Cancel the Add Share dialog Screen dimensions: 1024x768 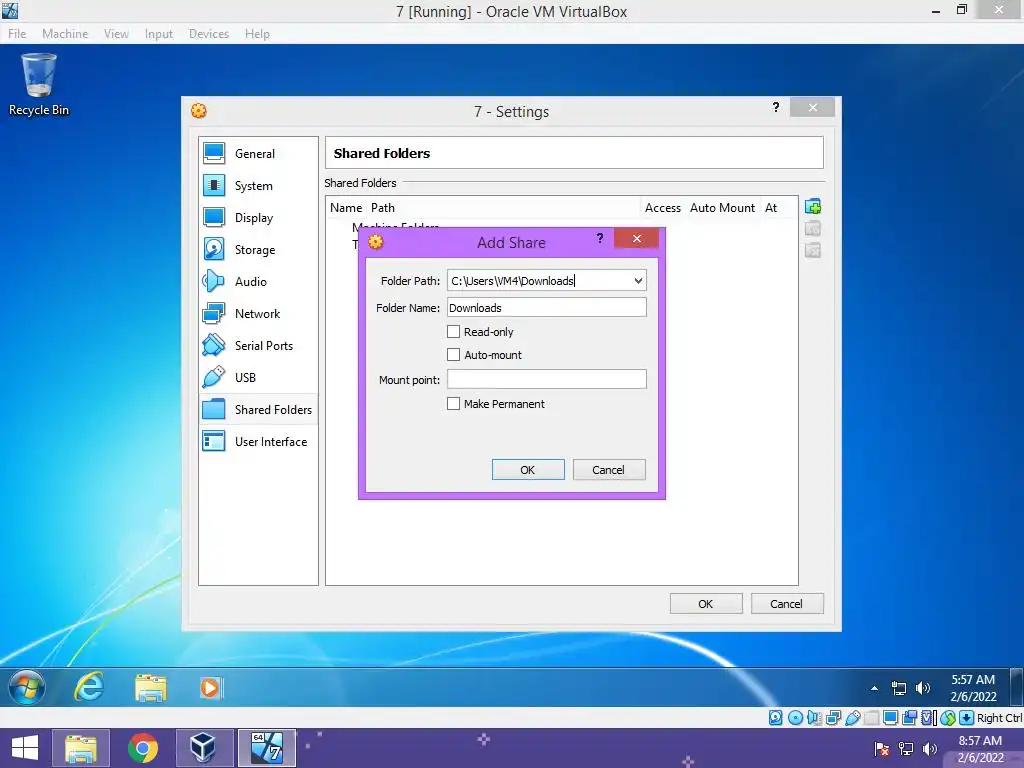[x=609, y=470]
